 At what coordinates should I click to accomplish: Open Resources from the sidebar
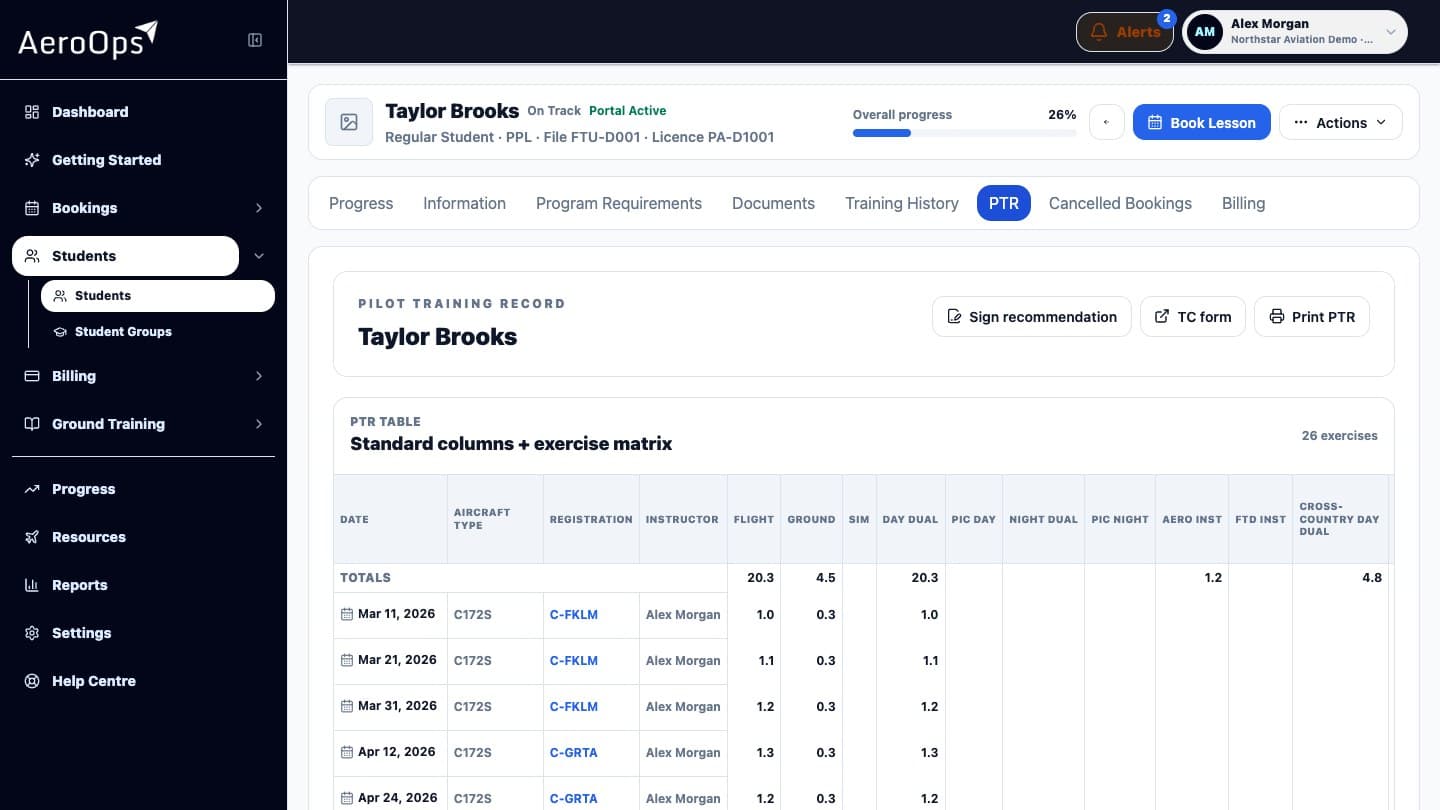pos(143,537)
